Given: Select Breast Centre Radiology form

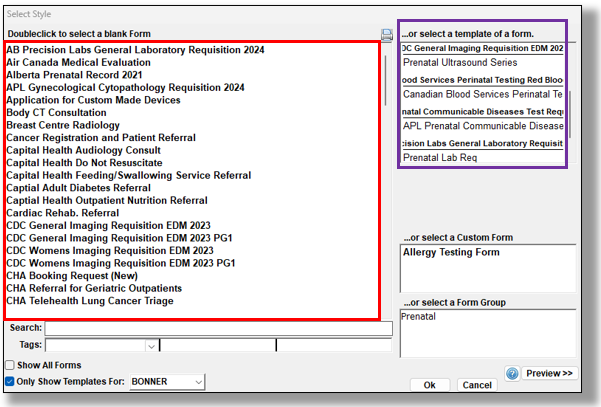Looking at the screenshot, I should pos(63,125).
